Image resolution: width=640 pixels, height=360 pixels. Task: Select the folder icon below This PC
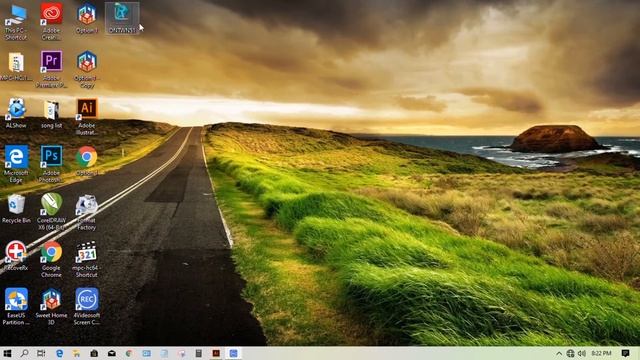pyautogui.click(x=16, y=66)
